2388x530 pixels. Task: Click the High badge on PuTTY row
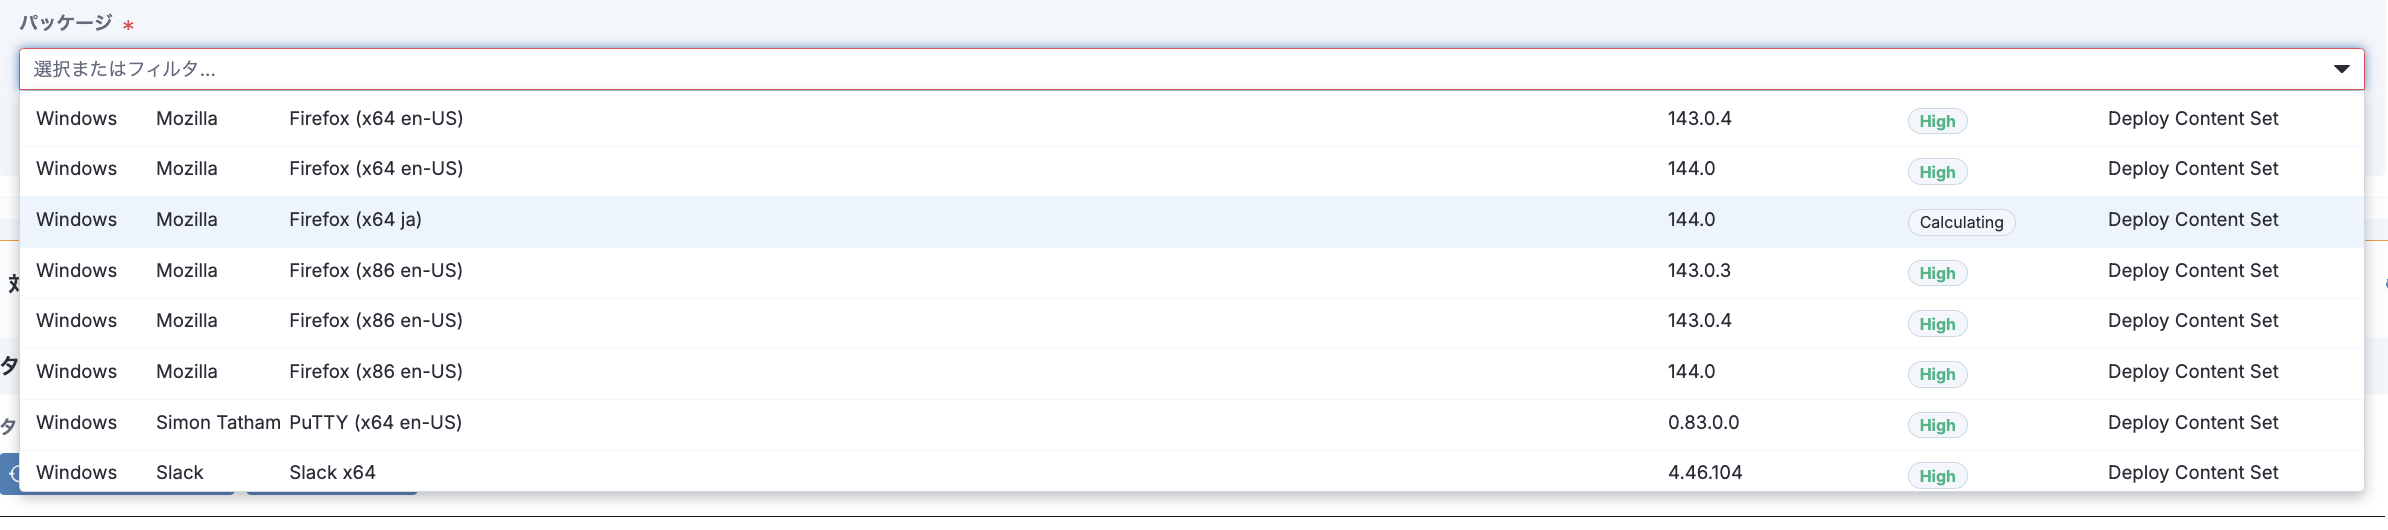point(1937,425)
